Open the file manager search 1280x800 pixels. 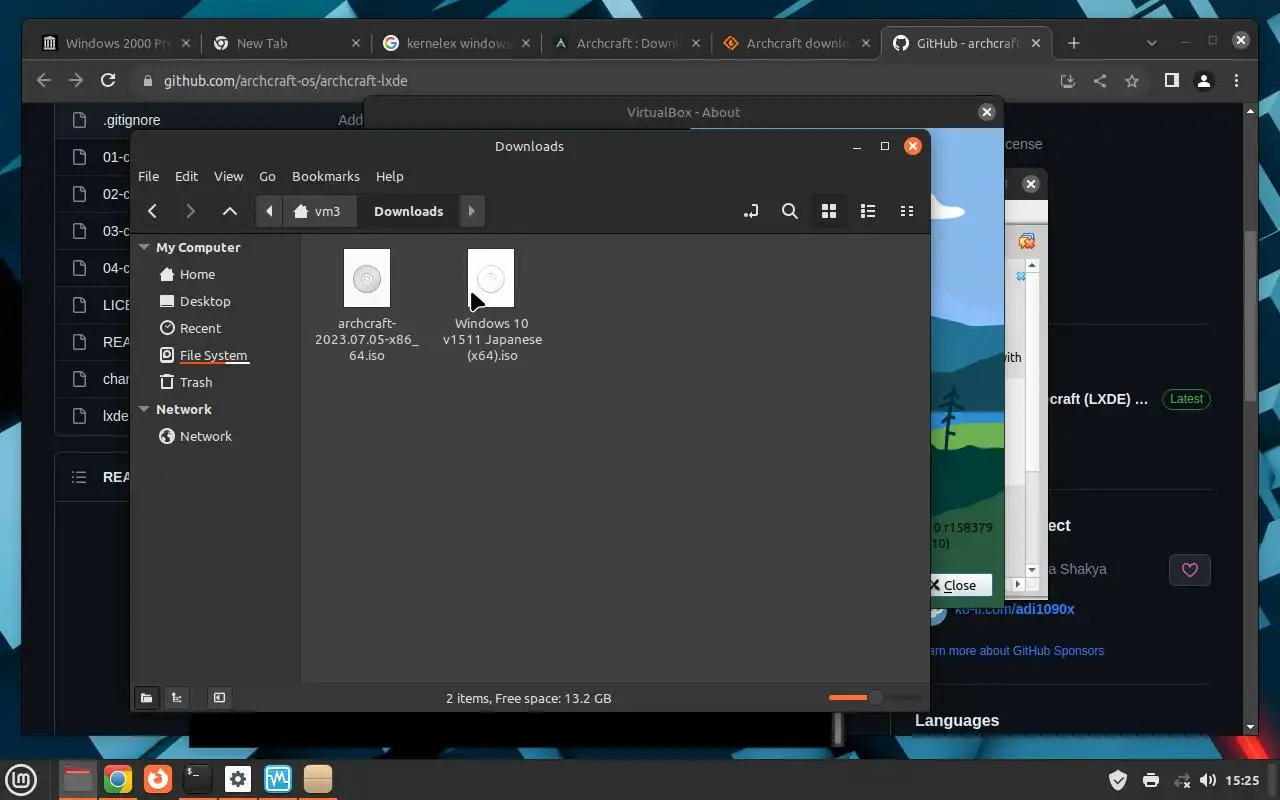(790, 211)
